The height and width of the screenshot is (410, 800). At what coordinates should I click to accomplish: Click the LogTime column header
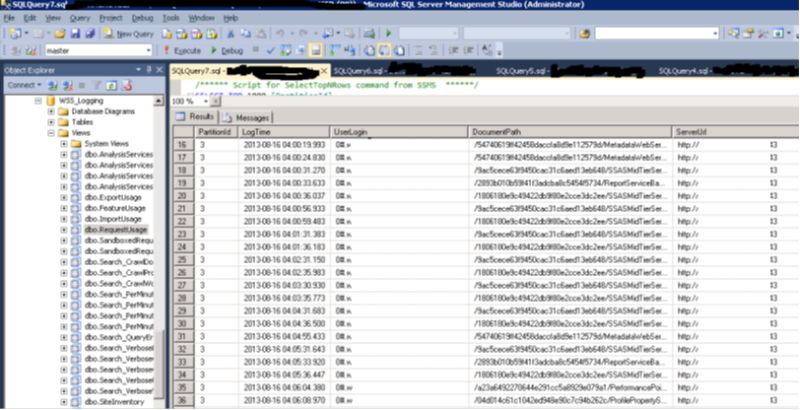coord(284,132)
